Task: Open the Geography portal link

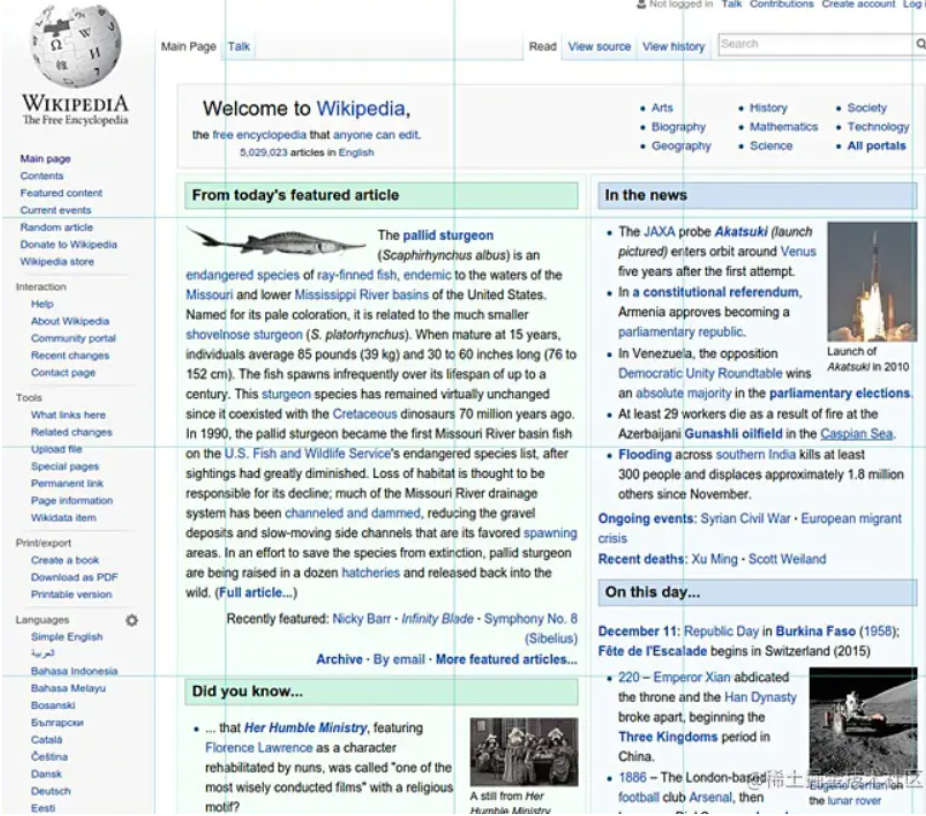Action: (x=681, y=146)
